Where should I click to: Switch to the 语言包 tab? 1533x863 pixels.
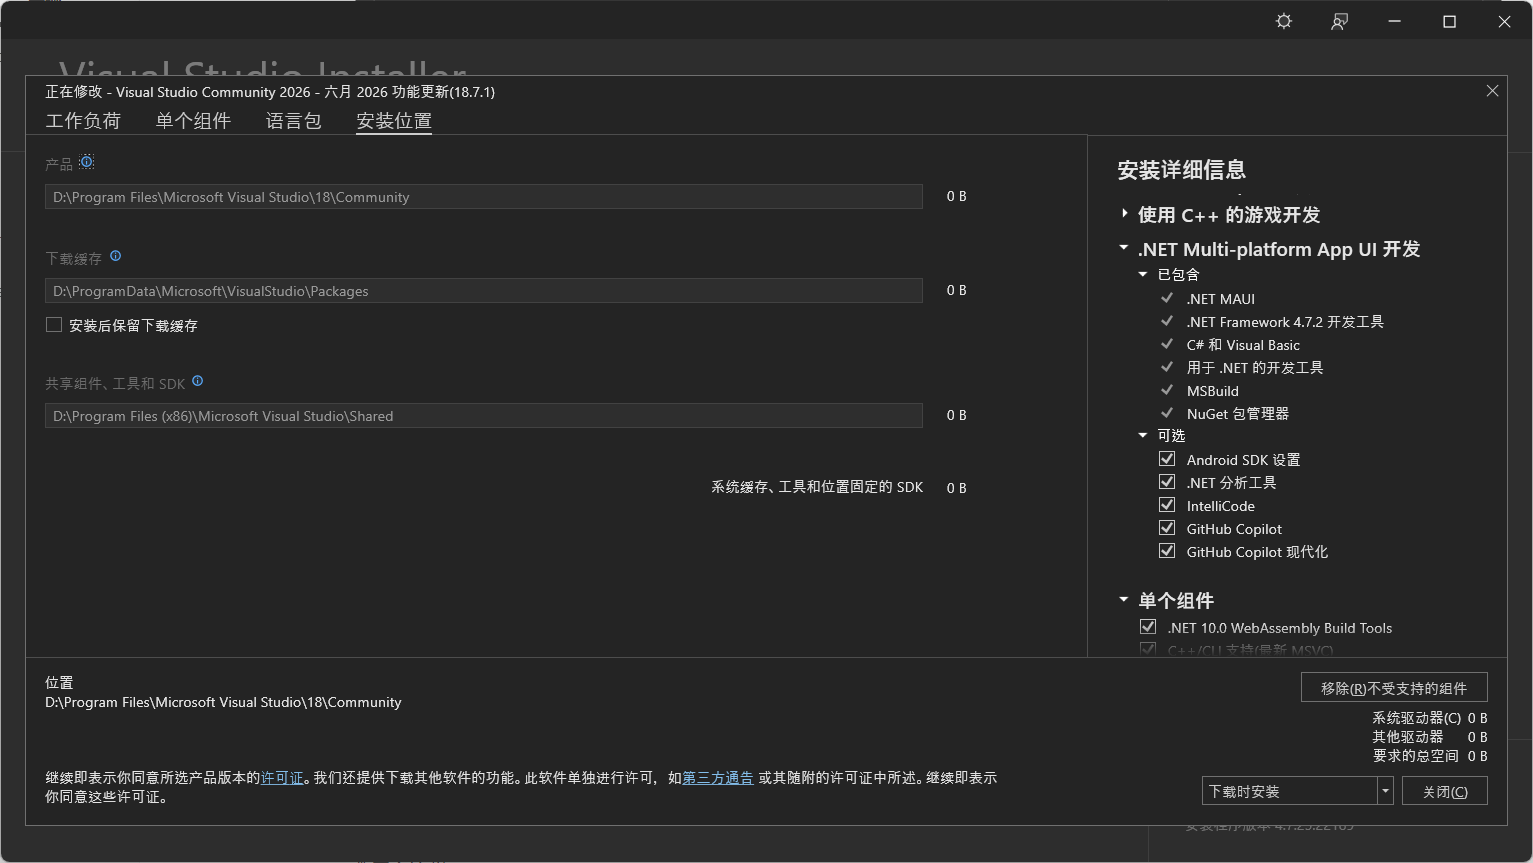point(293,120)
